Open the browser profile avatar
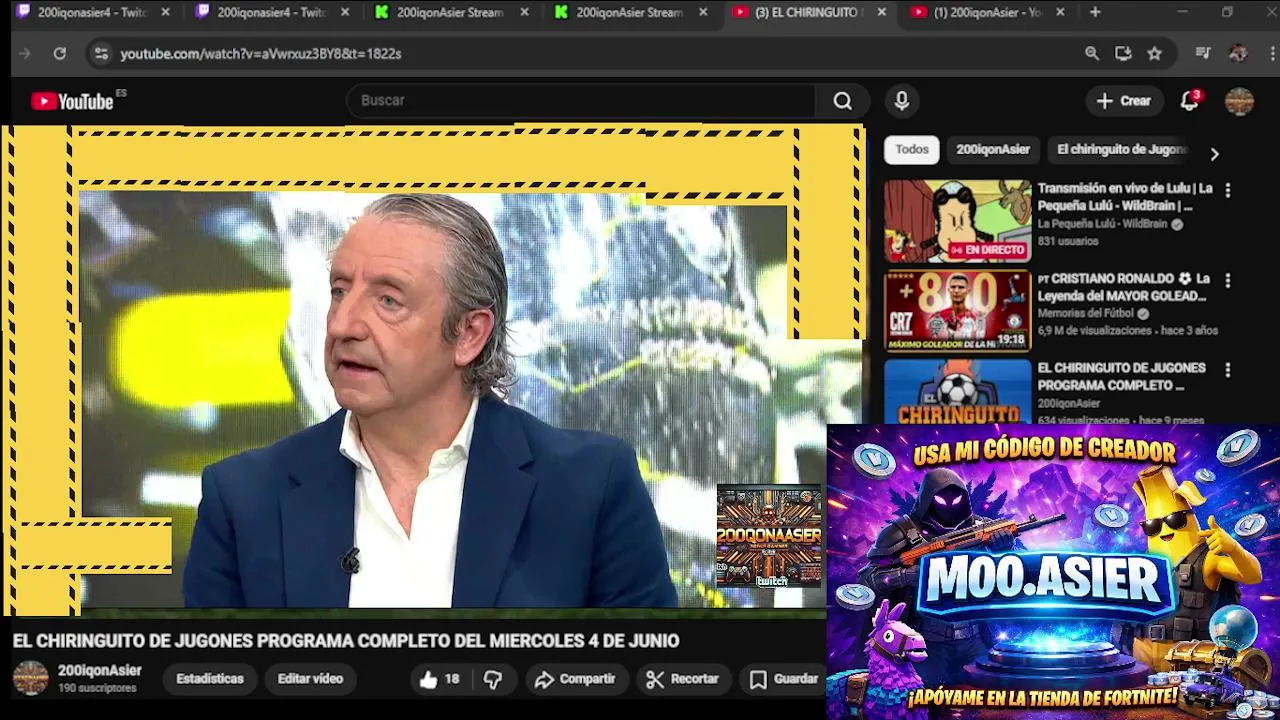Screen dimensions: 1280x720 pos(1238,54)
